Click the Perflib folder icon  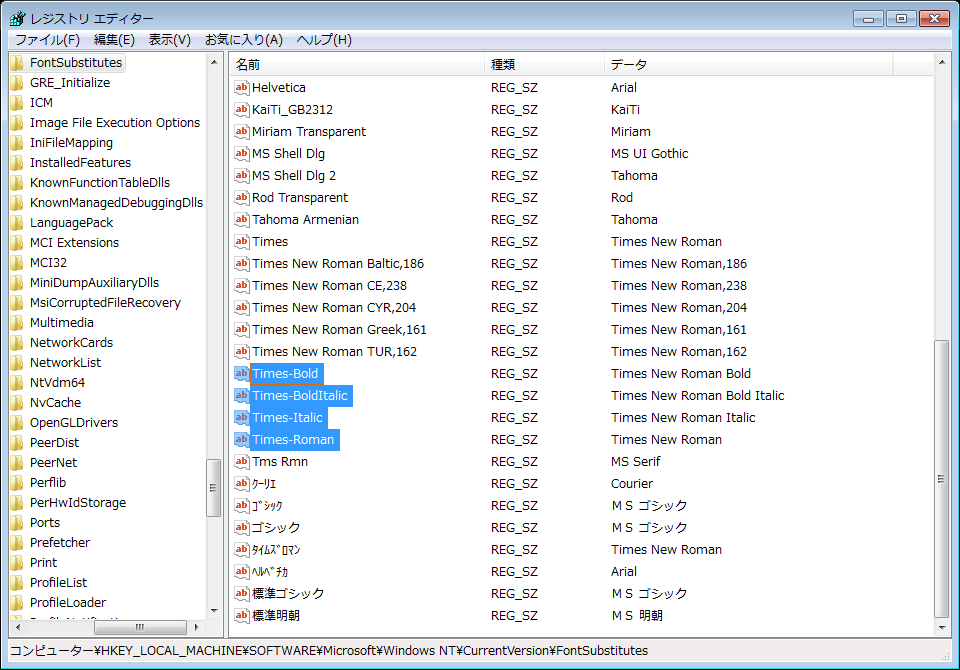pos(17,483)
